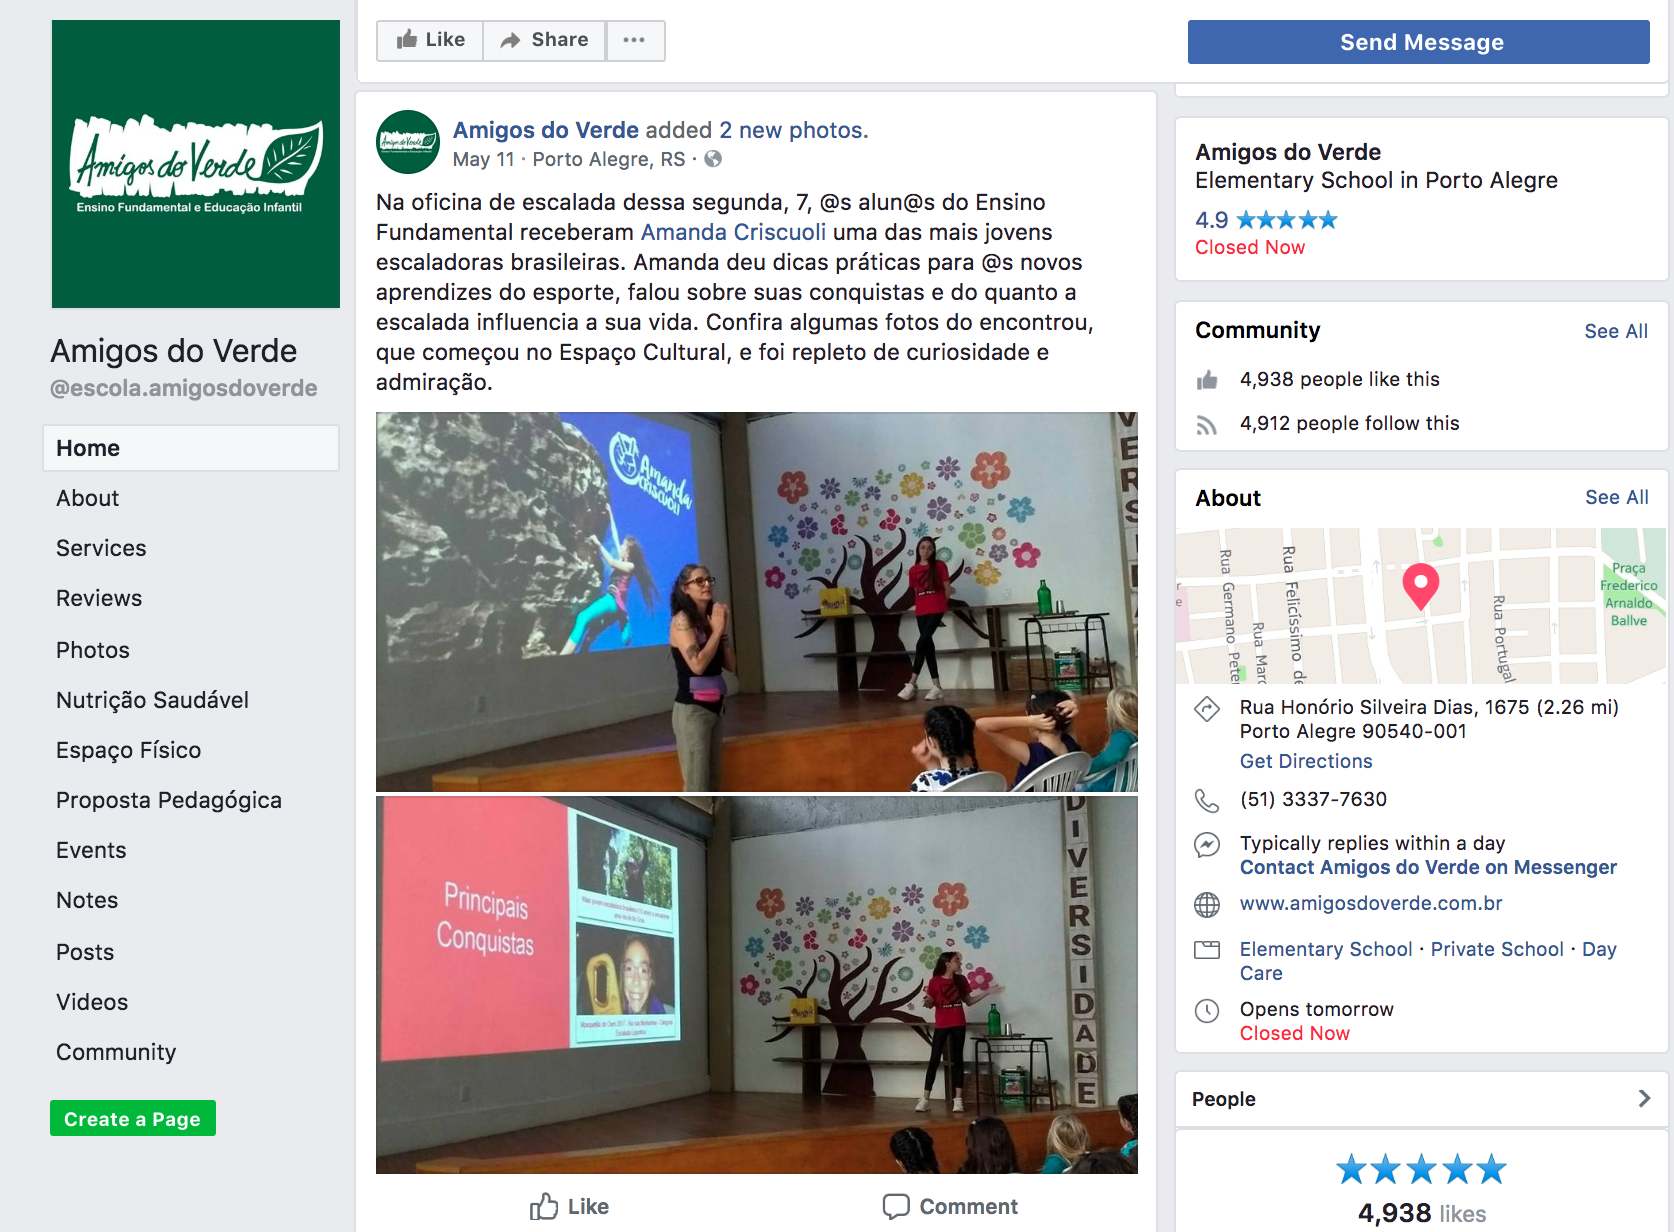
Task: Click the Messenger reply-time icon
Action: click(x=1207, y=845)
